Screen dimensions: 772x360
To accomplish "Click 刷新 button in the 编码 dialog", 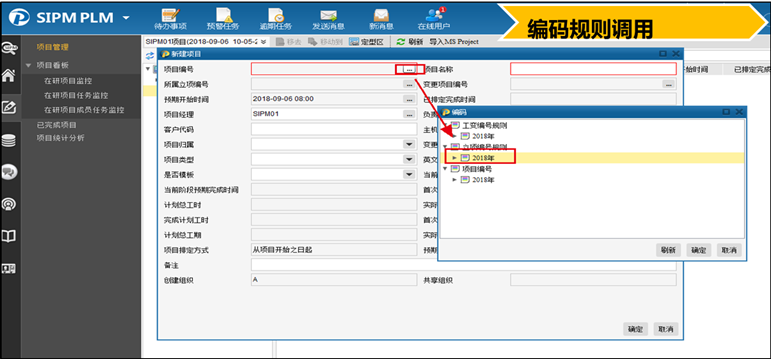I will 668,250.
